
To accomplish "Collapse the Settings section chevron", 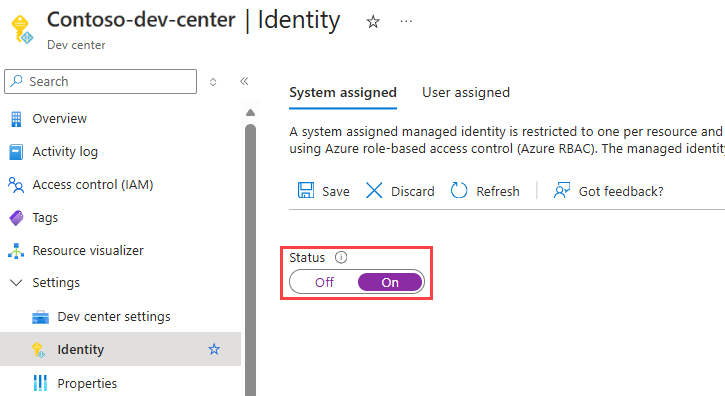I will (x=16, y=283).
